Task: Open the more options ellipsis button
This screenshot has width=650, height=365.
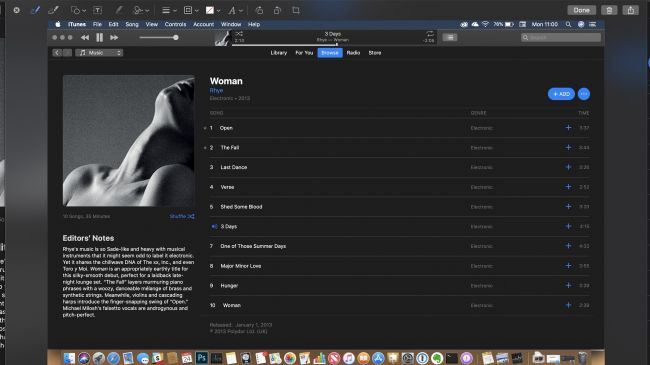Action: (x=584, y=94)
